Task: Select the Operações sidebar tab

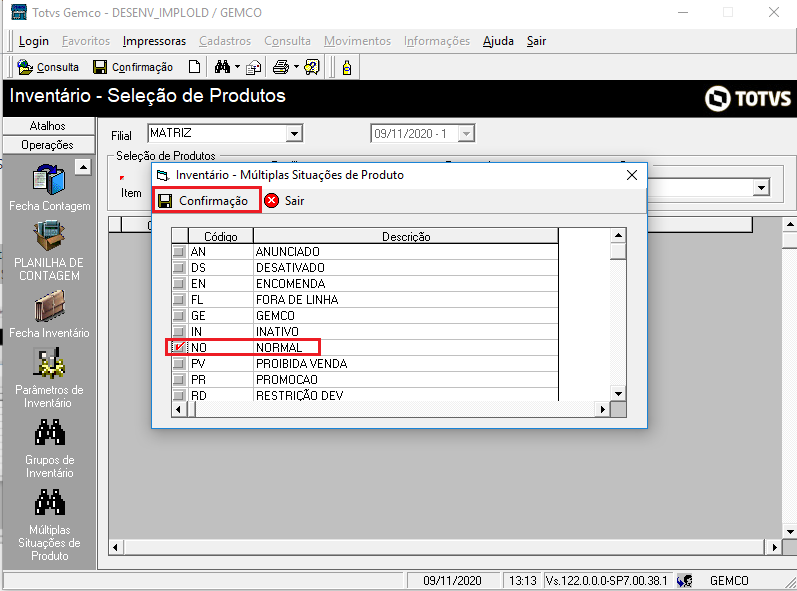Action: (x=48, y=145)
